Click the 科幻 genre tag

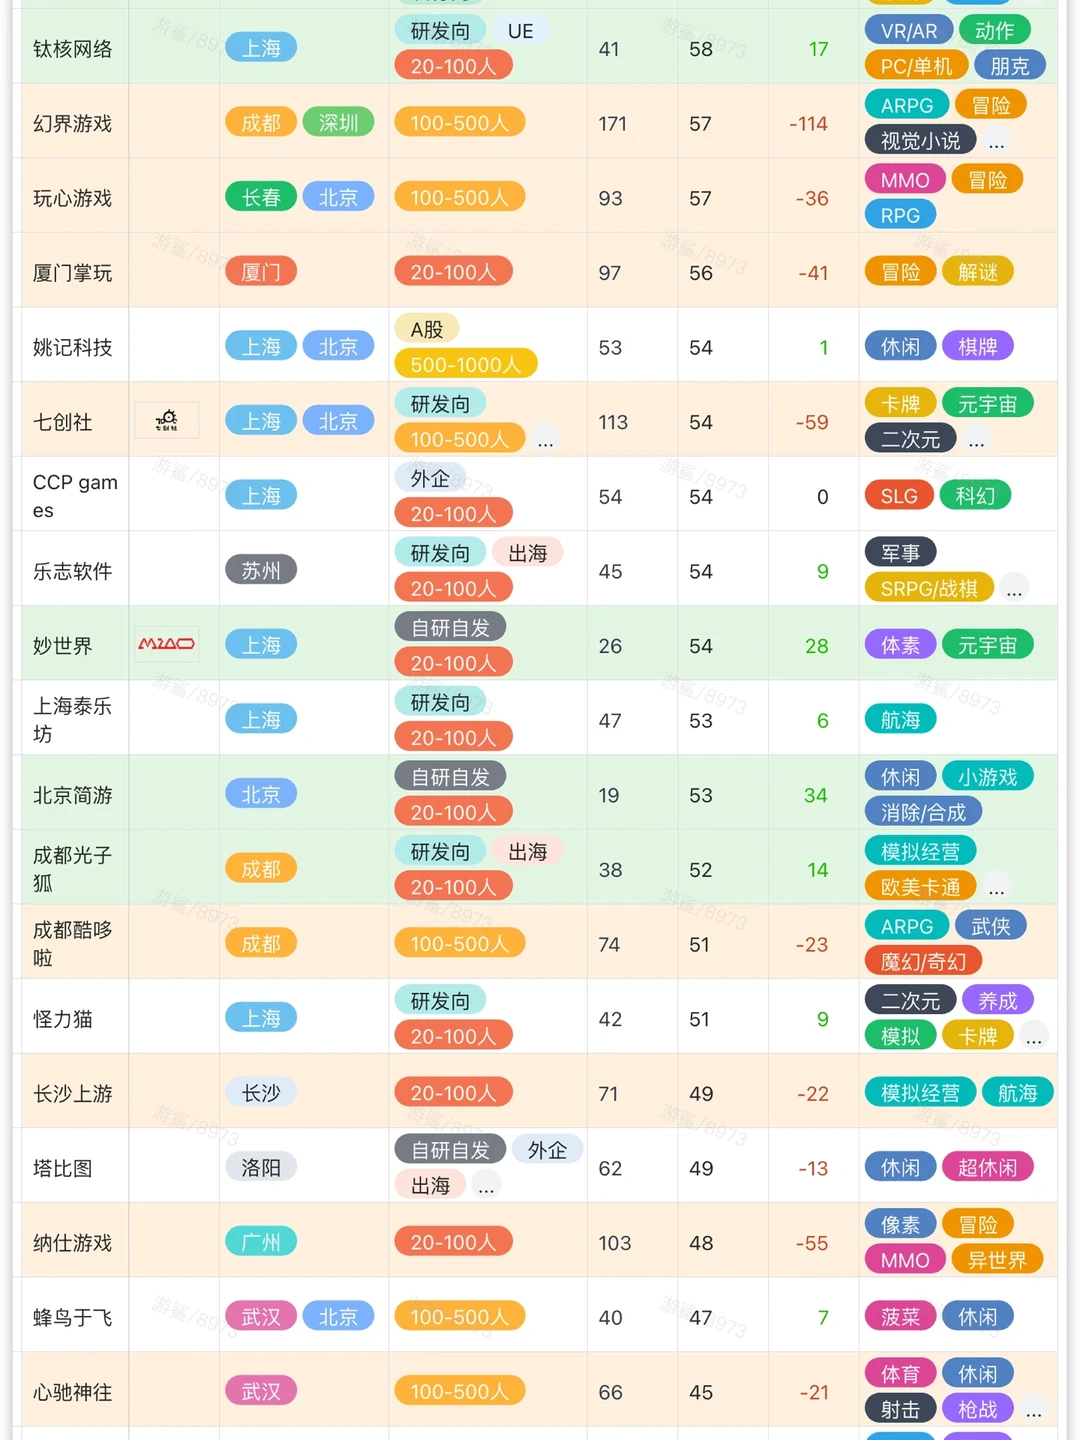click(975, 495)
